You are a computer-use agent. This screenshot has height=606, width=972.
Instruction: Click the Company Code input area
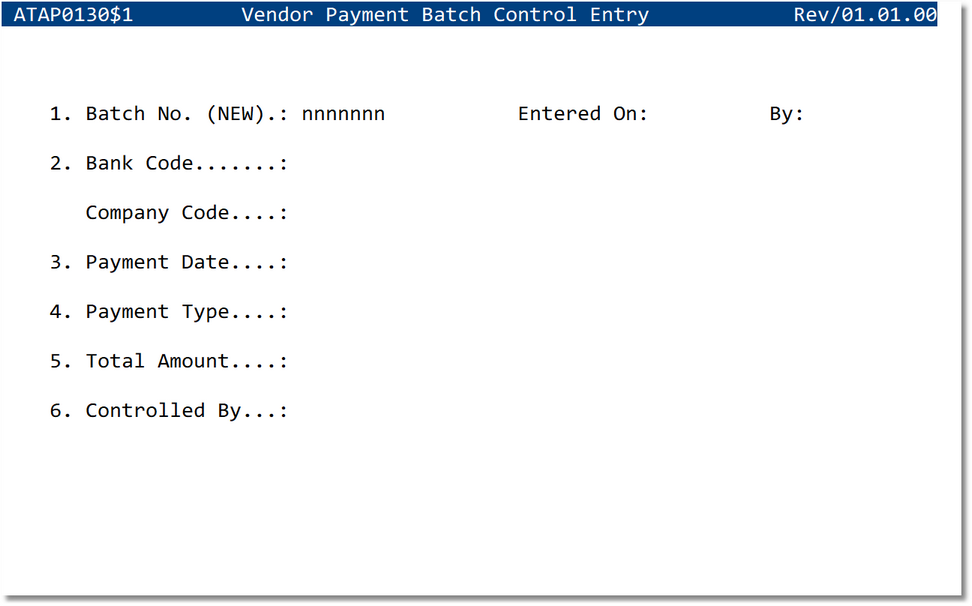tap(330, 212)
